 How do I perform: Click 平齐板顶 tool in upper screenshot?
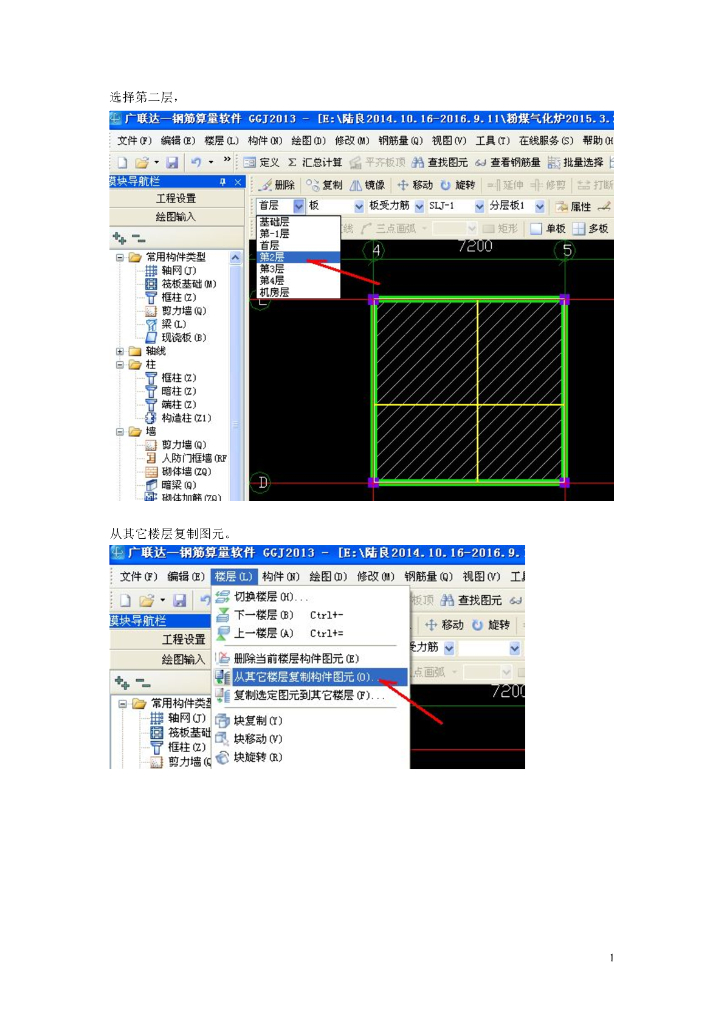click(377, 162)
